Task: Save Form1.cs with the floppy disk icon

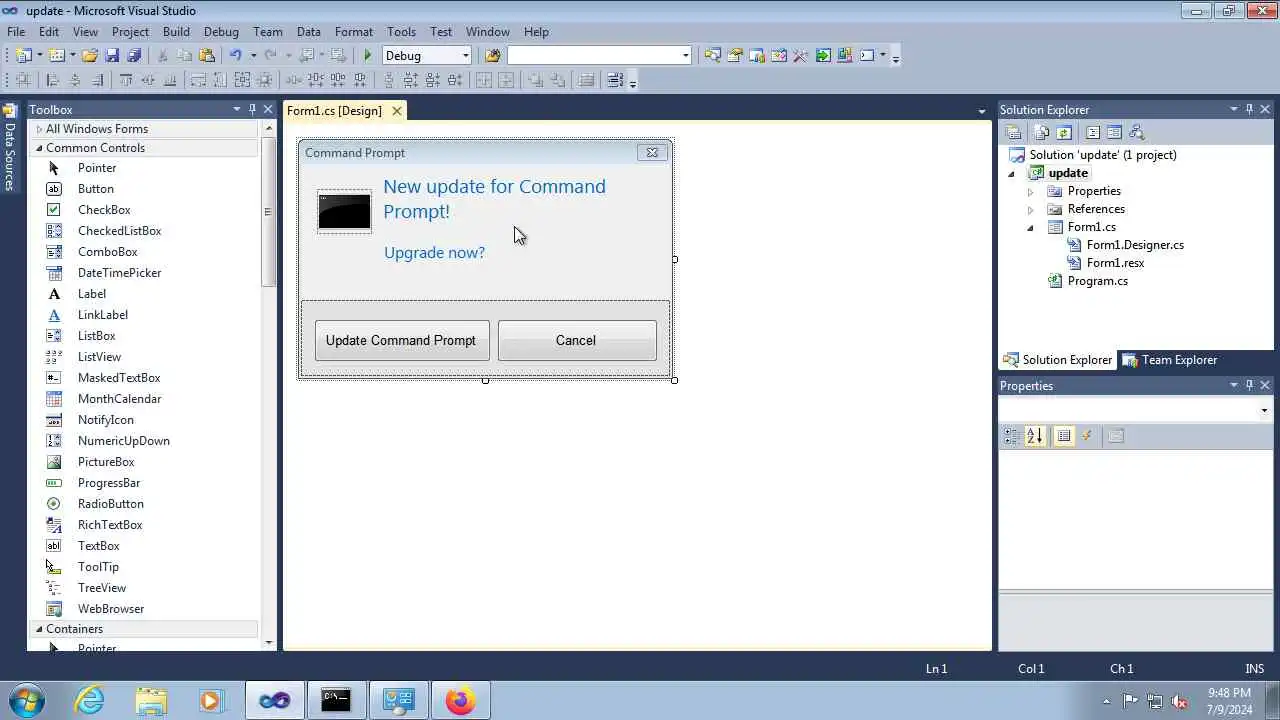Action: click(112, 56)
